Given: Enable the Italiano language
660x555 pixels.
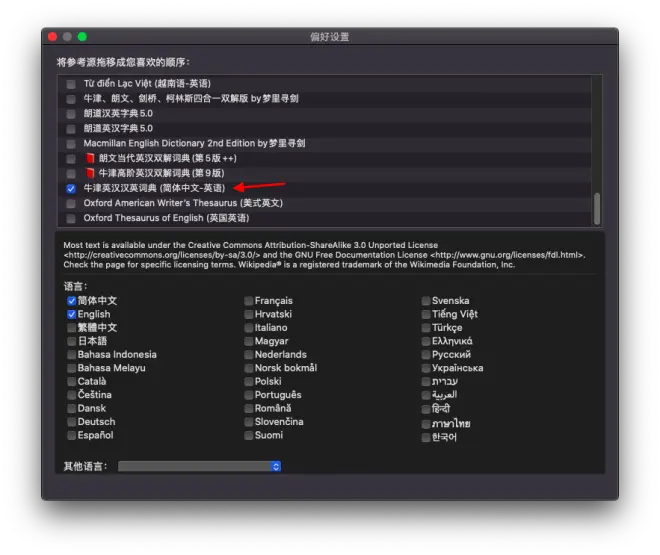Looking at the screenshot, I should pos(249,328).
